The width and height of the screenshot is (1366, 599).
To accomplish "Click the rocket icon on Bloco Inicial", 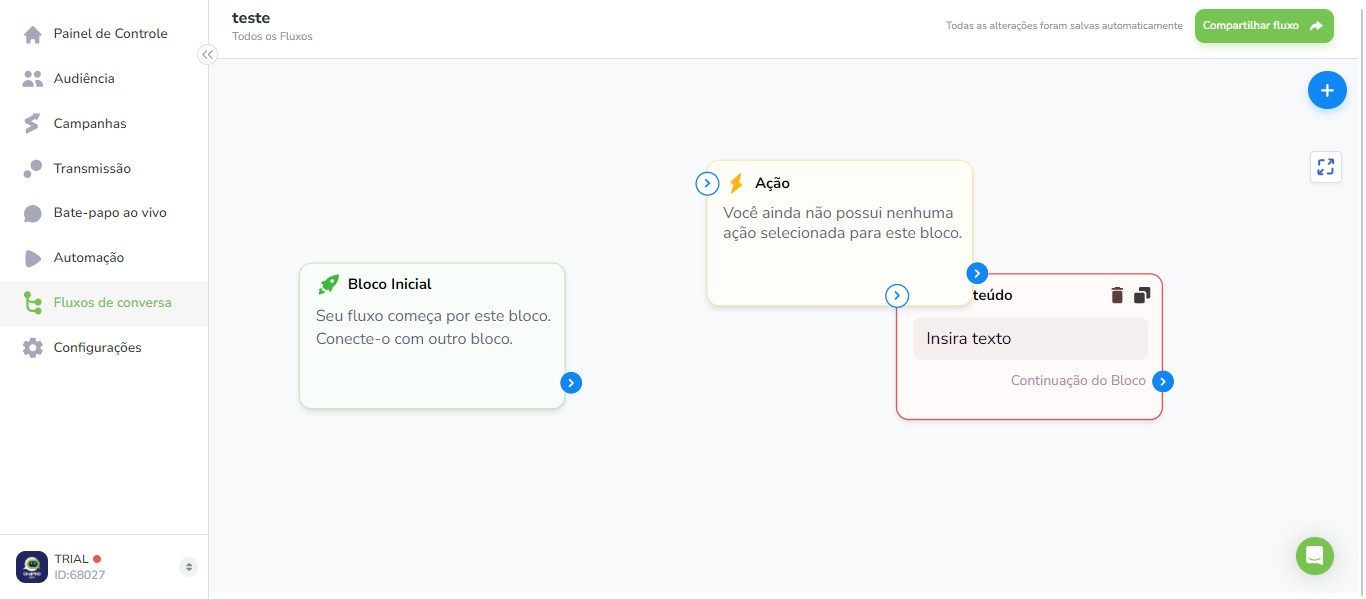I will [328, 284].
